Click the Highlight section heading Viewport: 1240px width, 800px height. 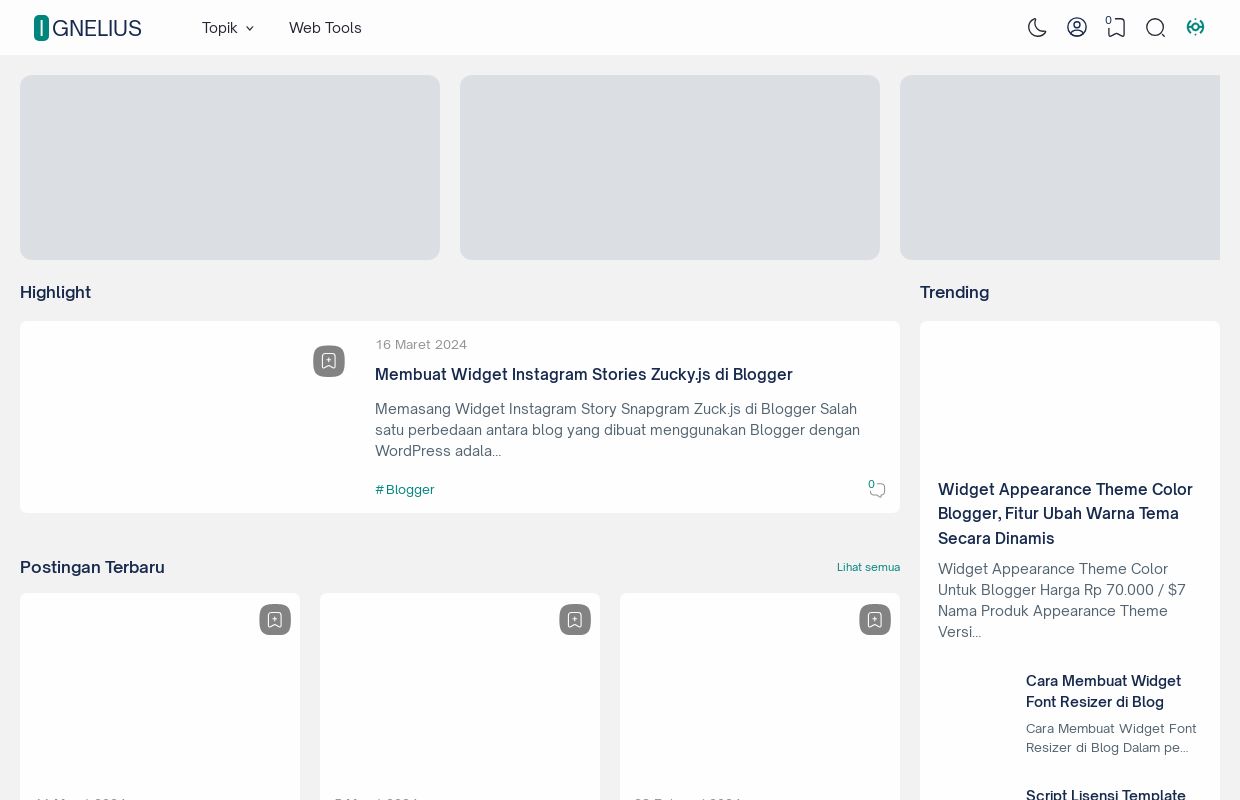[56, 292]
